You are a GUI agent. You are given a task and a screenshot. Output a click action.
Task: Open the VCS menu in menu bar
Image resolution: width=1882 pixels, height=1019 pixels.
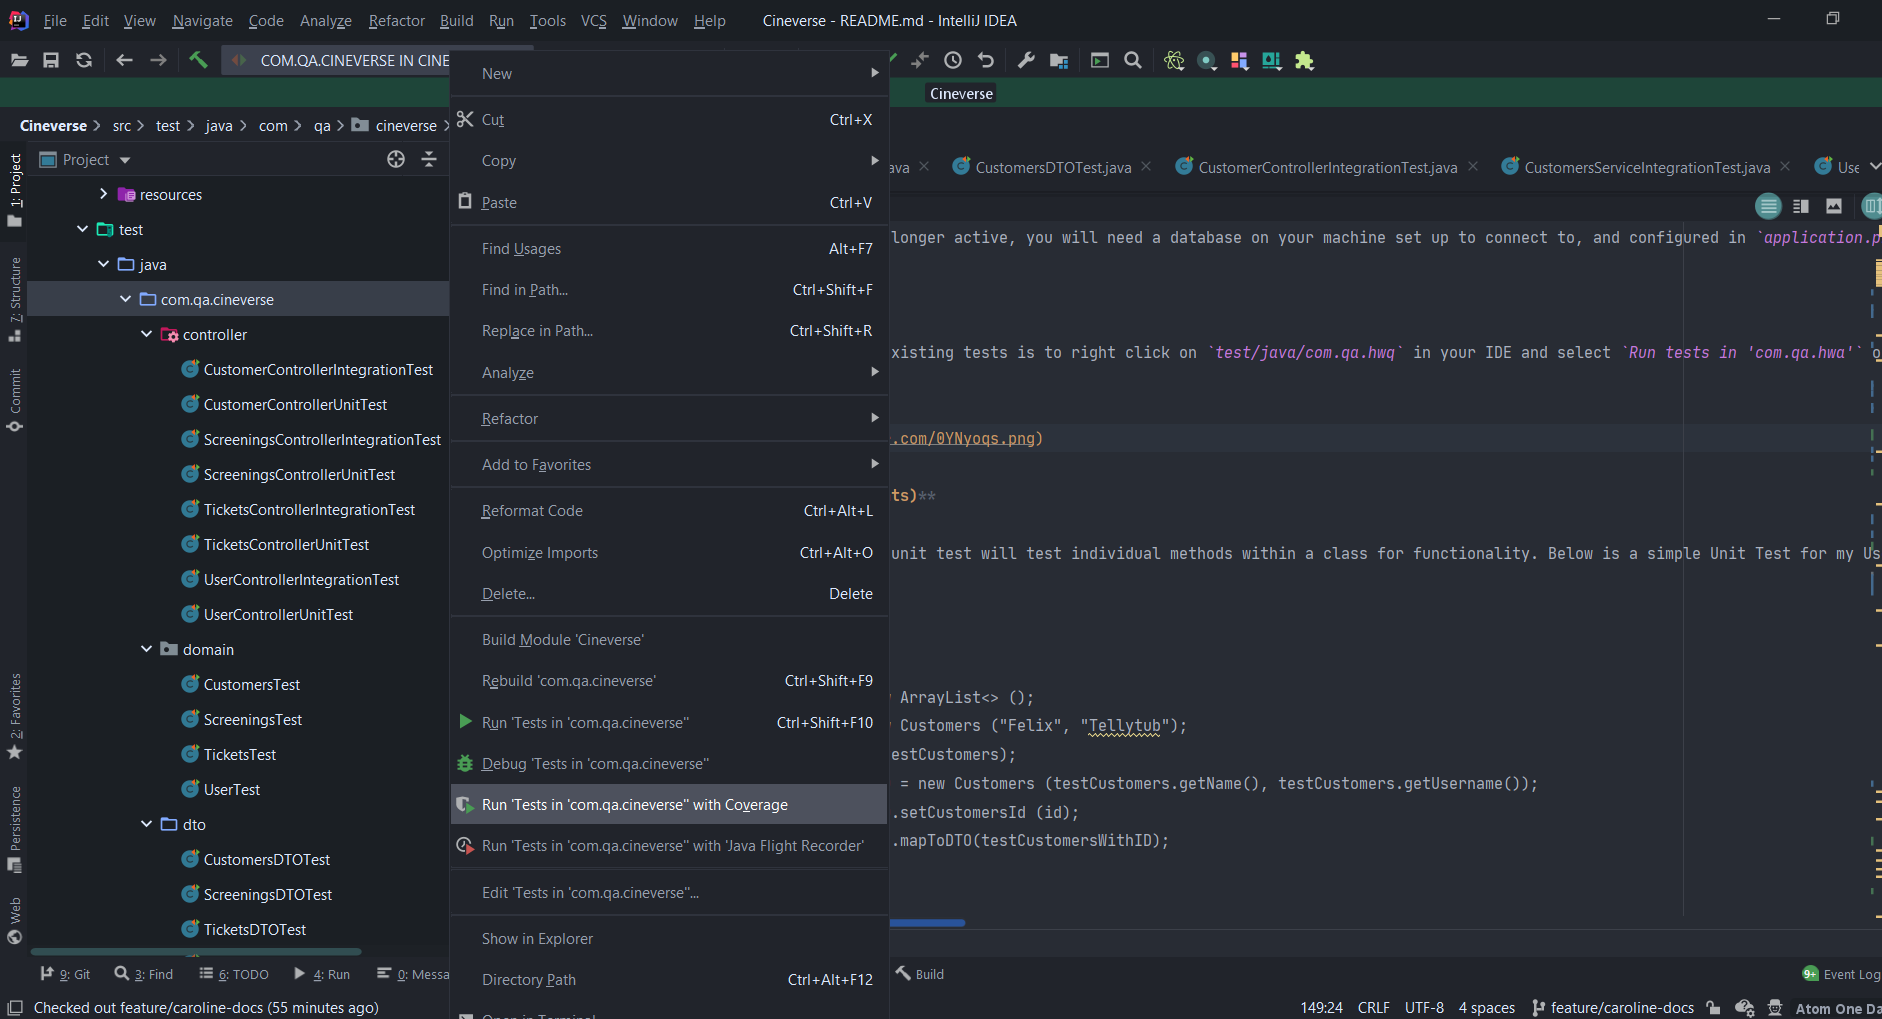click(x=594, y=20)
